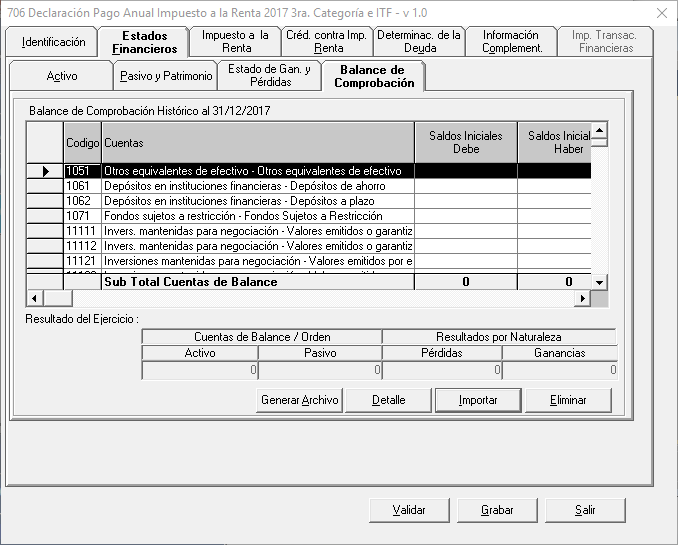Click the Codigo column header
This screenshot has height=545, width=678.
82,143
